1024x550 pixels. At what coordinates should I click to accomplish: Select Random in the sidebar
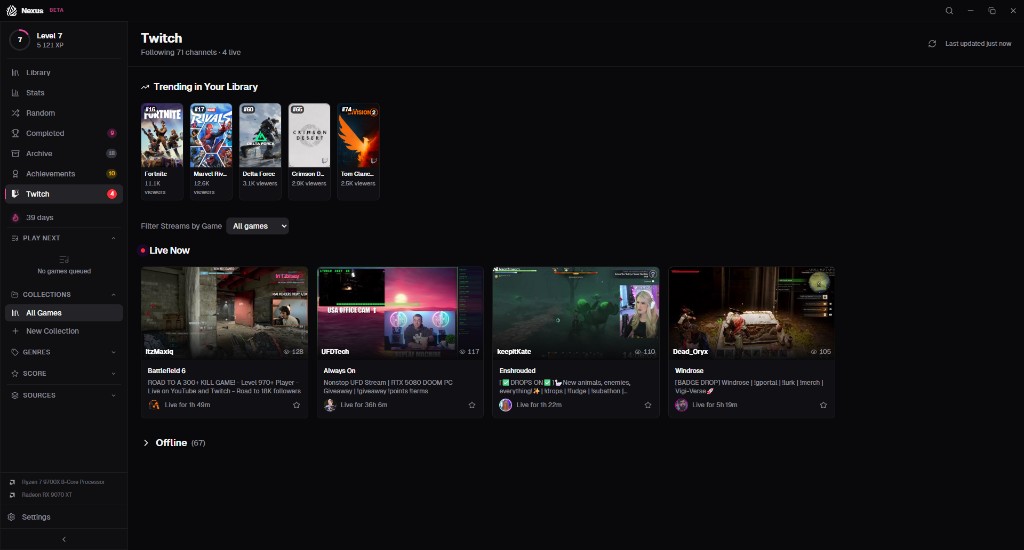pos(63,113)
